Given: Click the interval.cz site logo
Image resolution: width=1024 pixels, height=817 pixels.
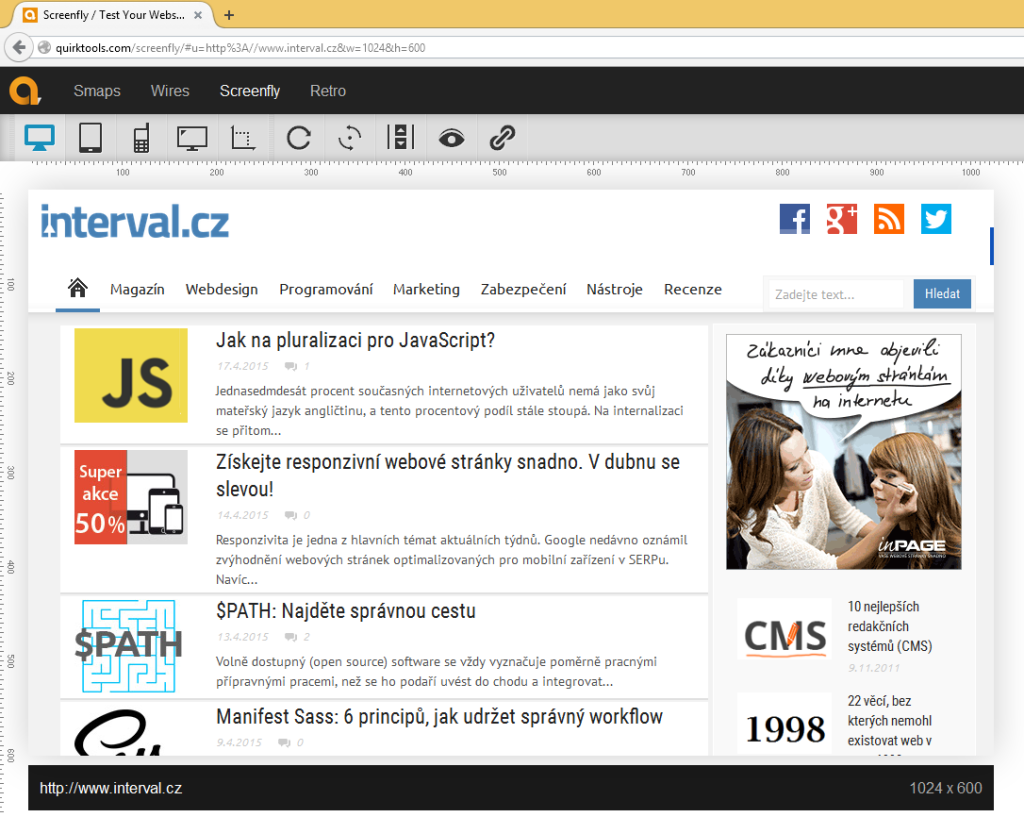Looking at the screenshot, I should pos(135,222).
